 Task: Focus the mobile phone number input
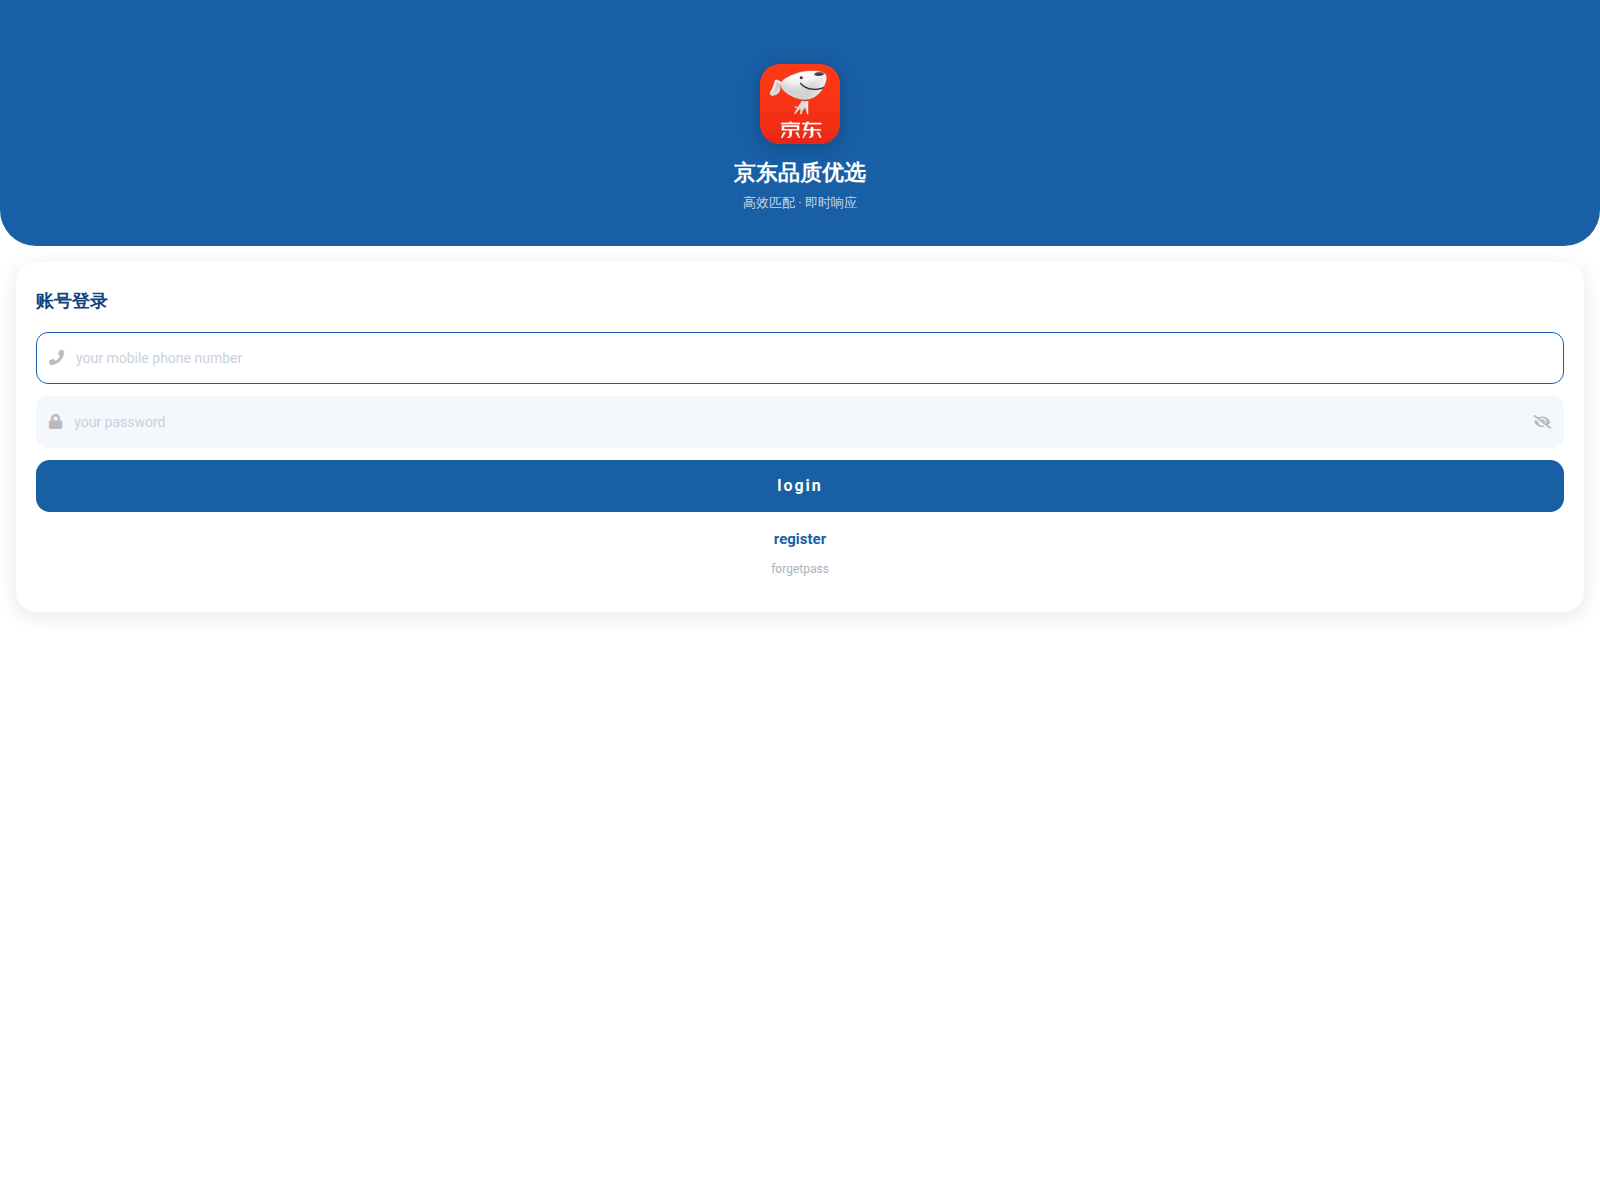800,358
